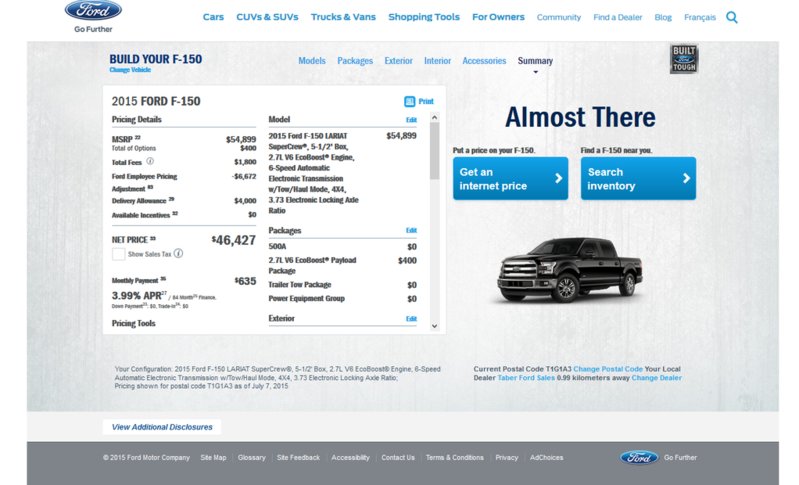Click the summary scrollbar thumb
Viewport: 799px width, 485px height.
435,151
